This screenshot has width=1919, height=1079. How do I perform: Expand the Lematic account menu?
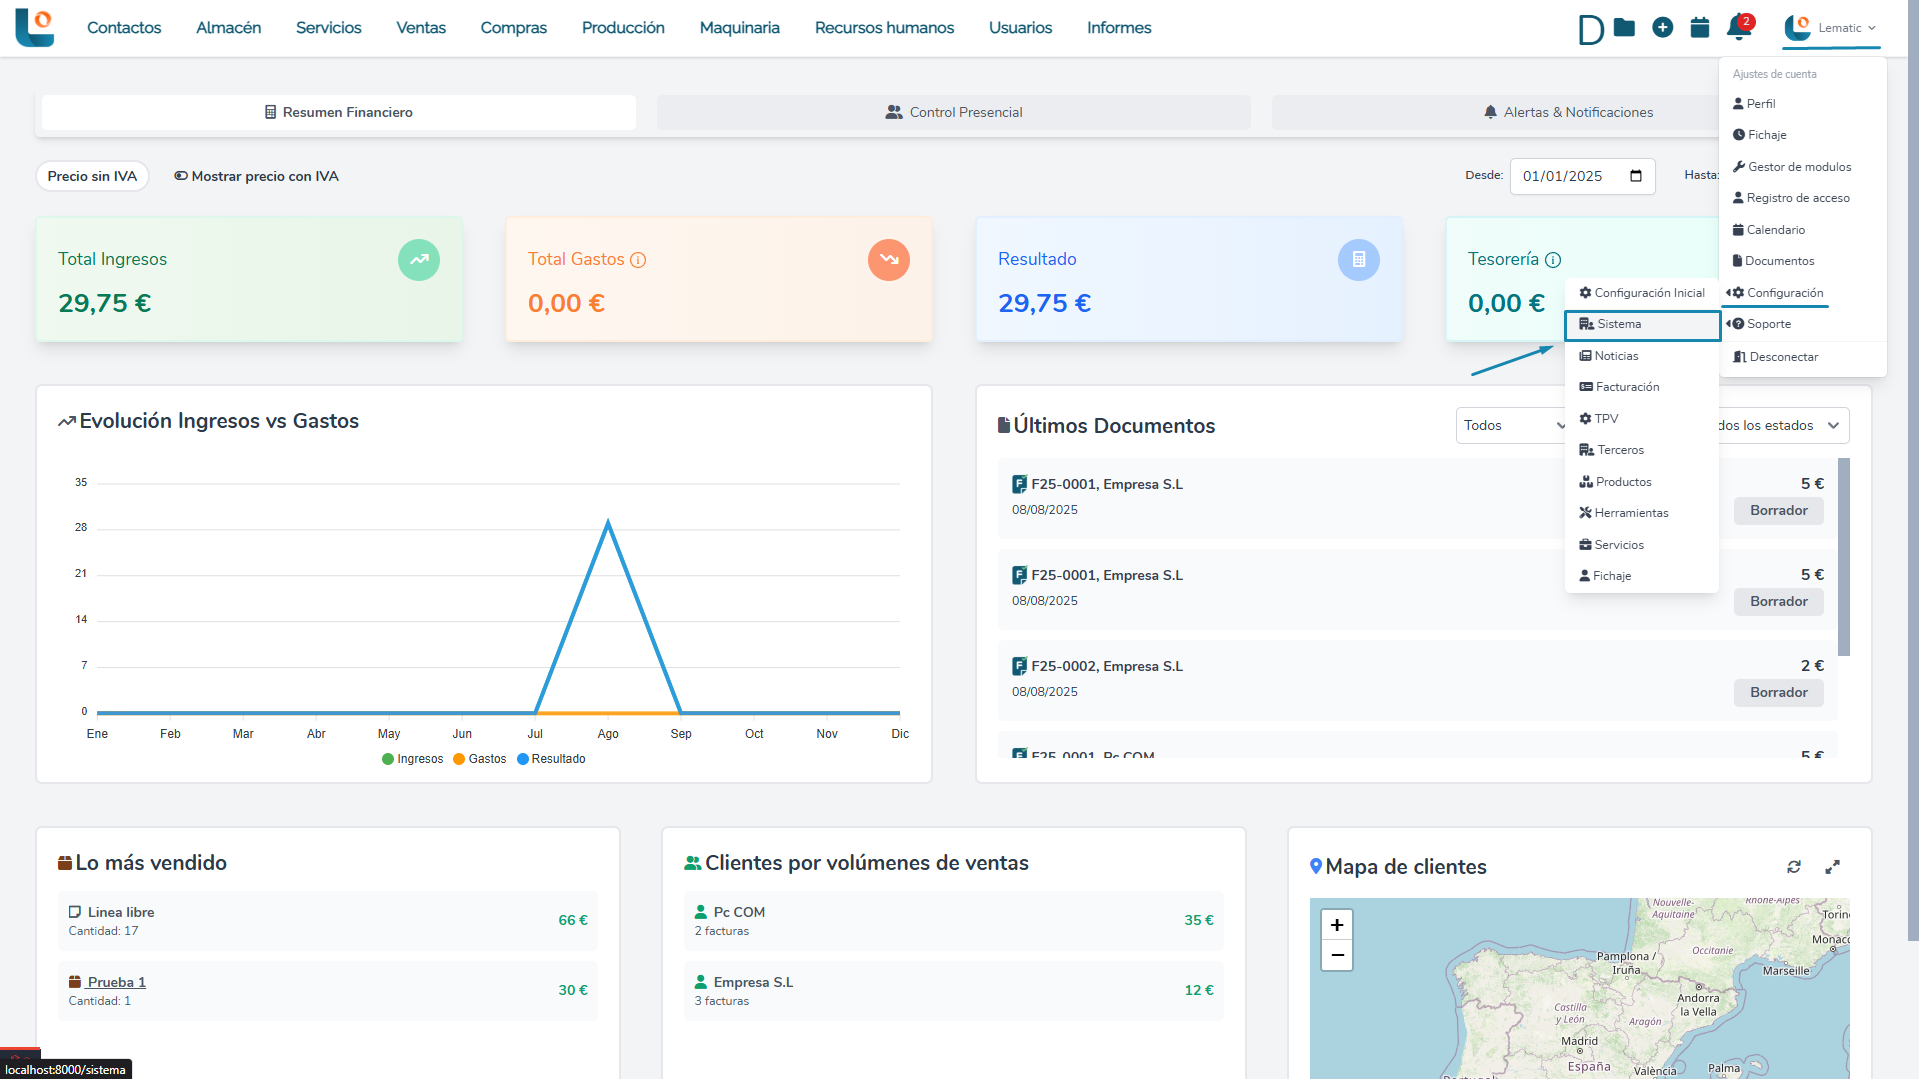point(1832,28)
